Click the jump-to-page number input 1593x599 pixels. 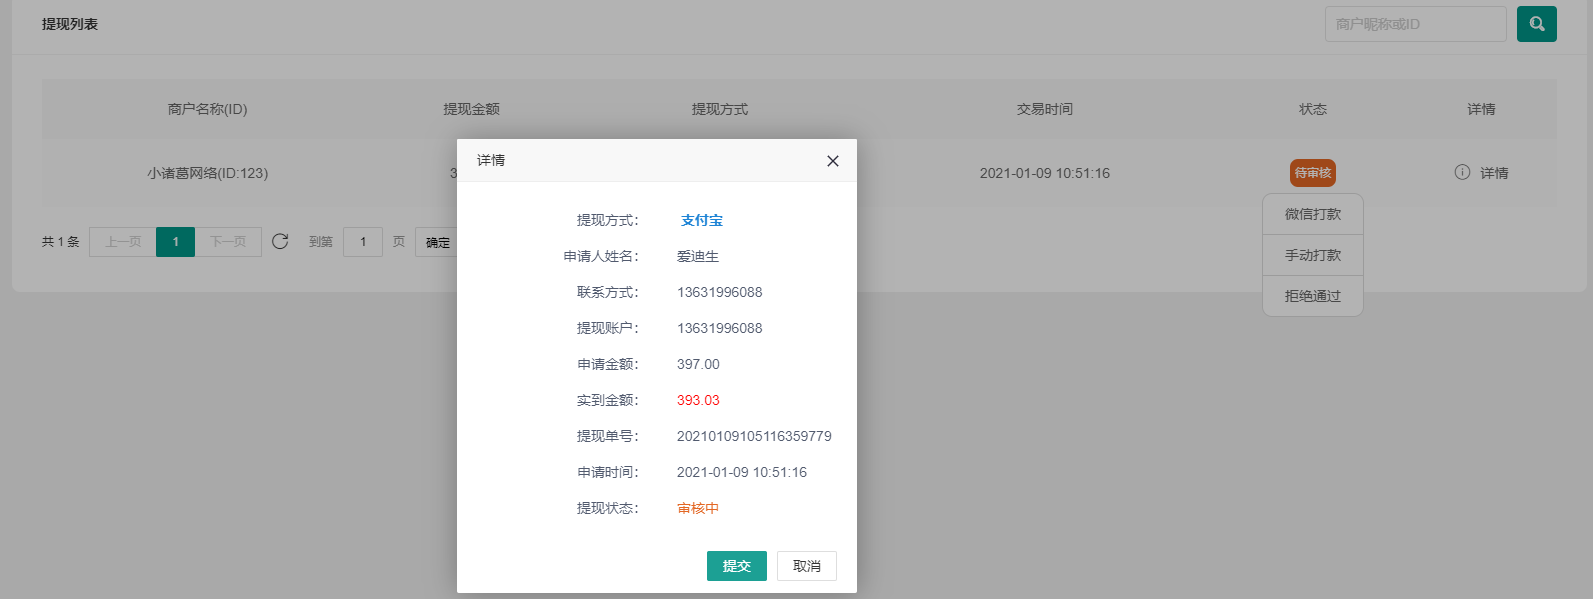click(363, 242)
